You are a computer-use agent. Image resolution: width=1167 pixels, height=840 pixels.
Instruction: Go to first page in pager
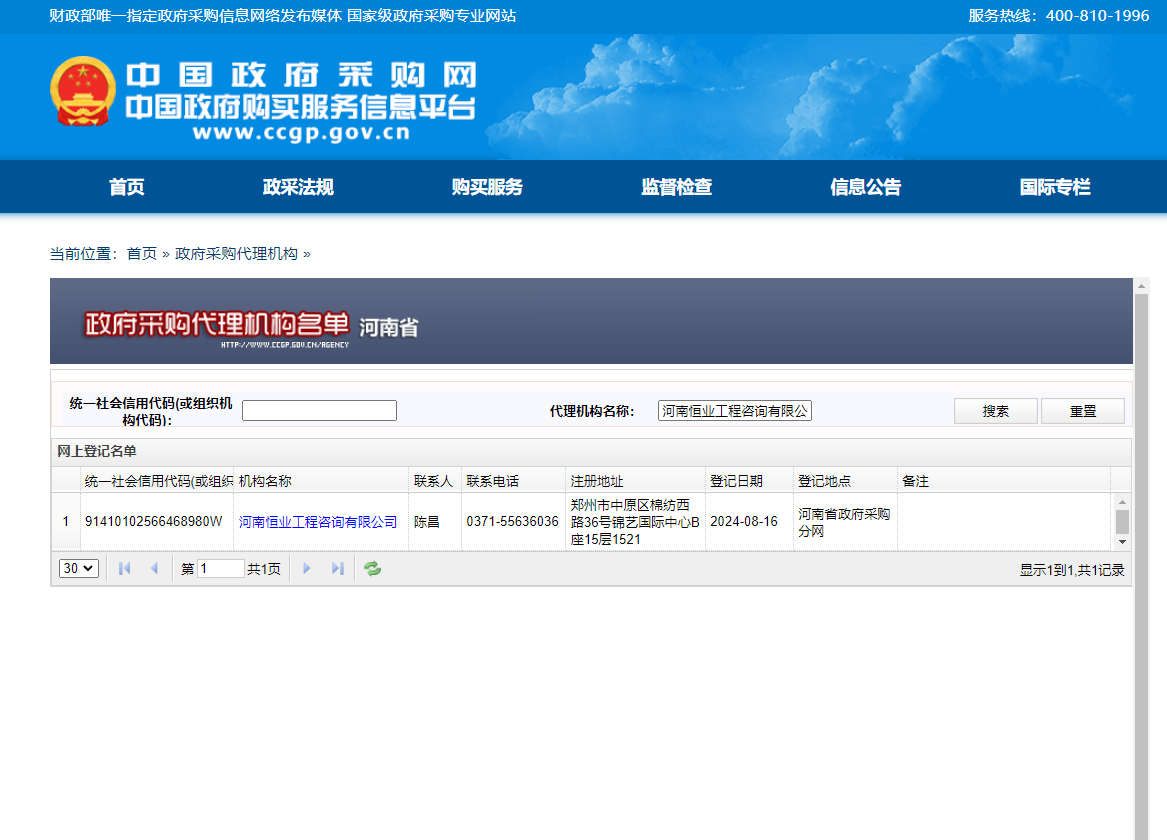124,568
